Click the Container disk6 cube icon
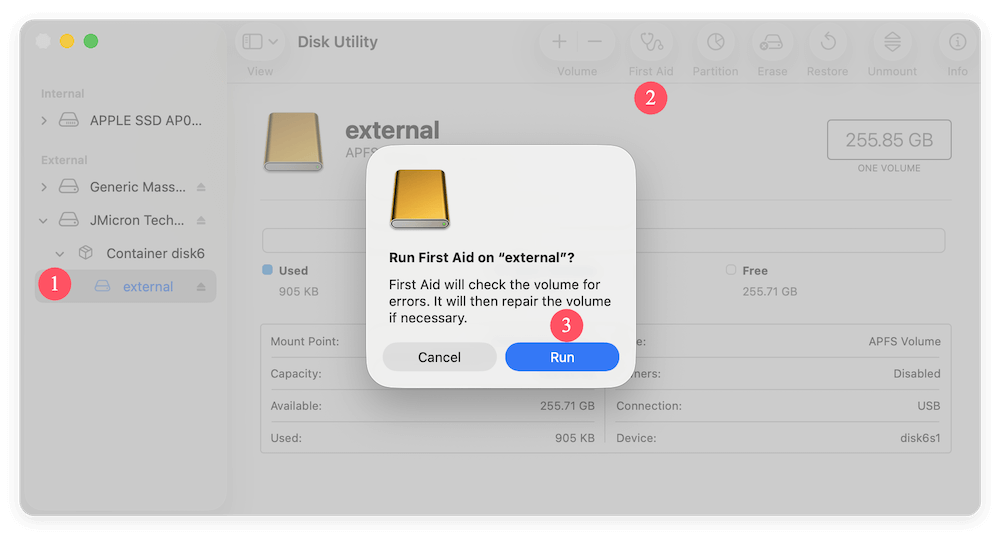The height and width of the screenshot is (535, 1000). (x=85, y=253)
